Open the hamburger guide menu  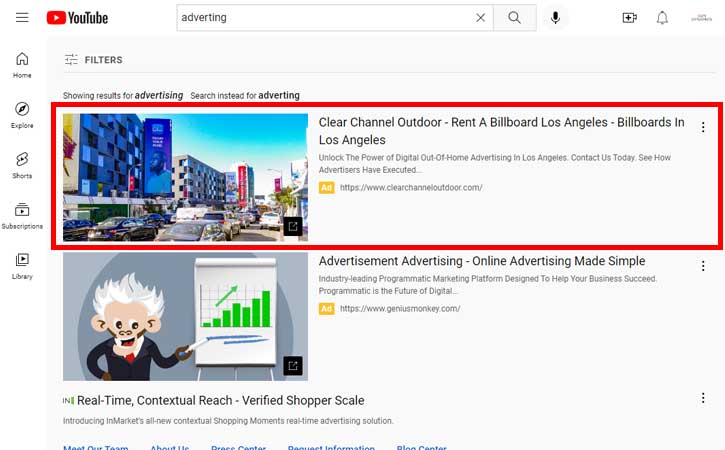pyautogui.click(x=22, y=18)
